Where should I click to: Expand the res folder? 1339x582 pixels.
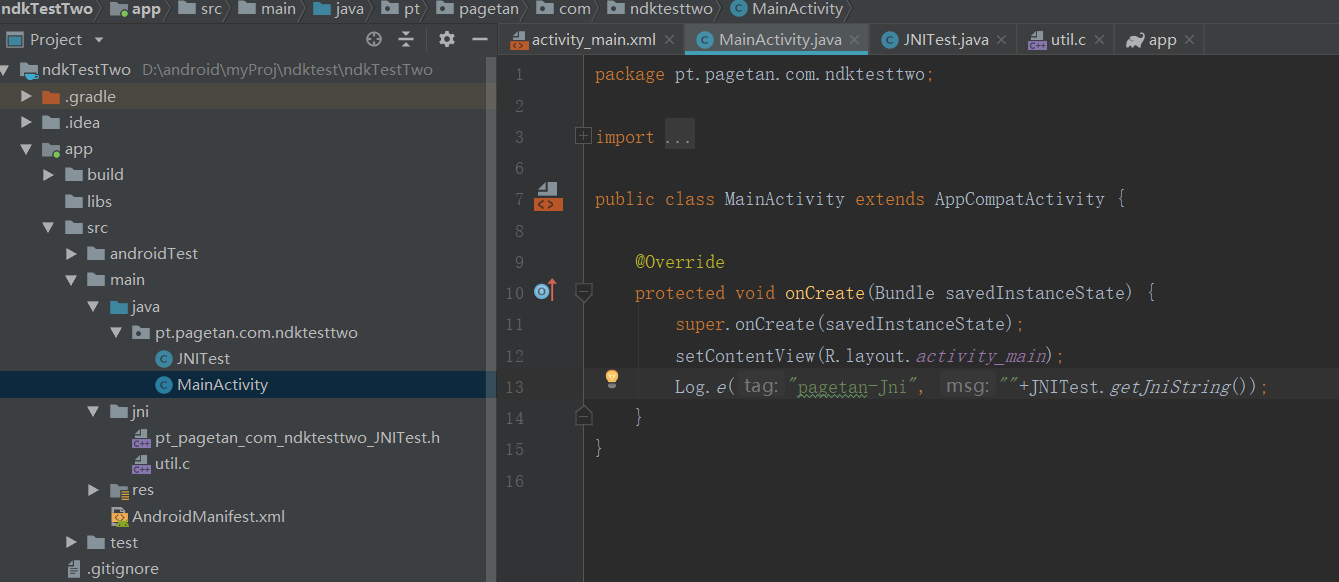(93, 490)
